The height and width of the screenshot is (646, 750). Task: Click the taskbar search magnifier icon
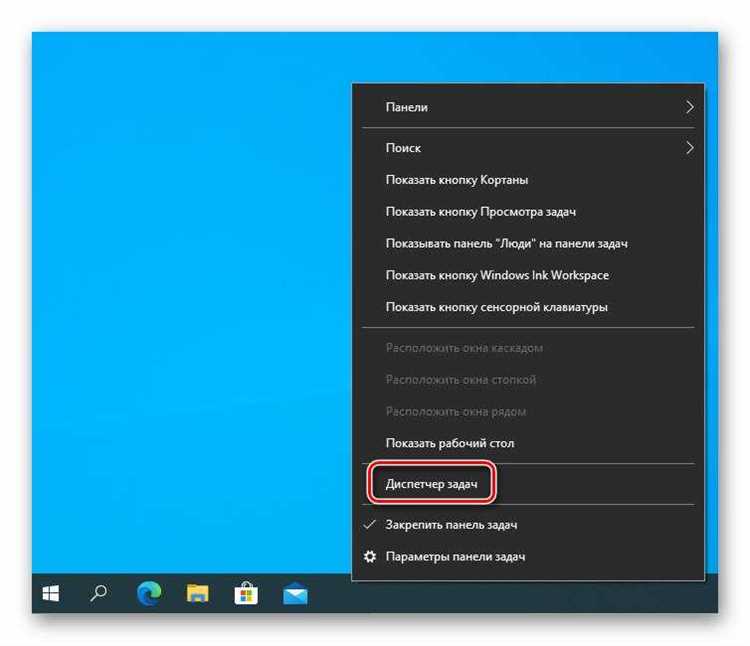coord(99,594)
